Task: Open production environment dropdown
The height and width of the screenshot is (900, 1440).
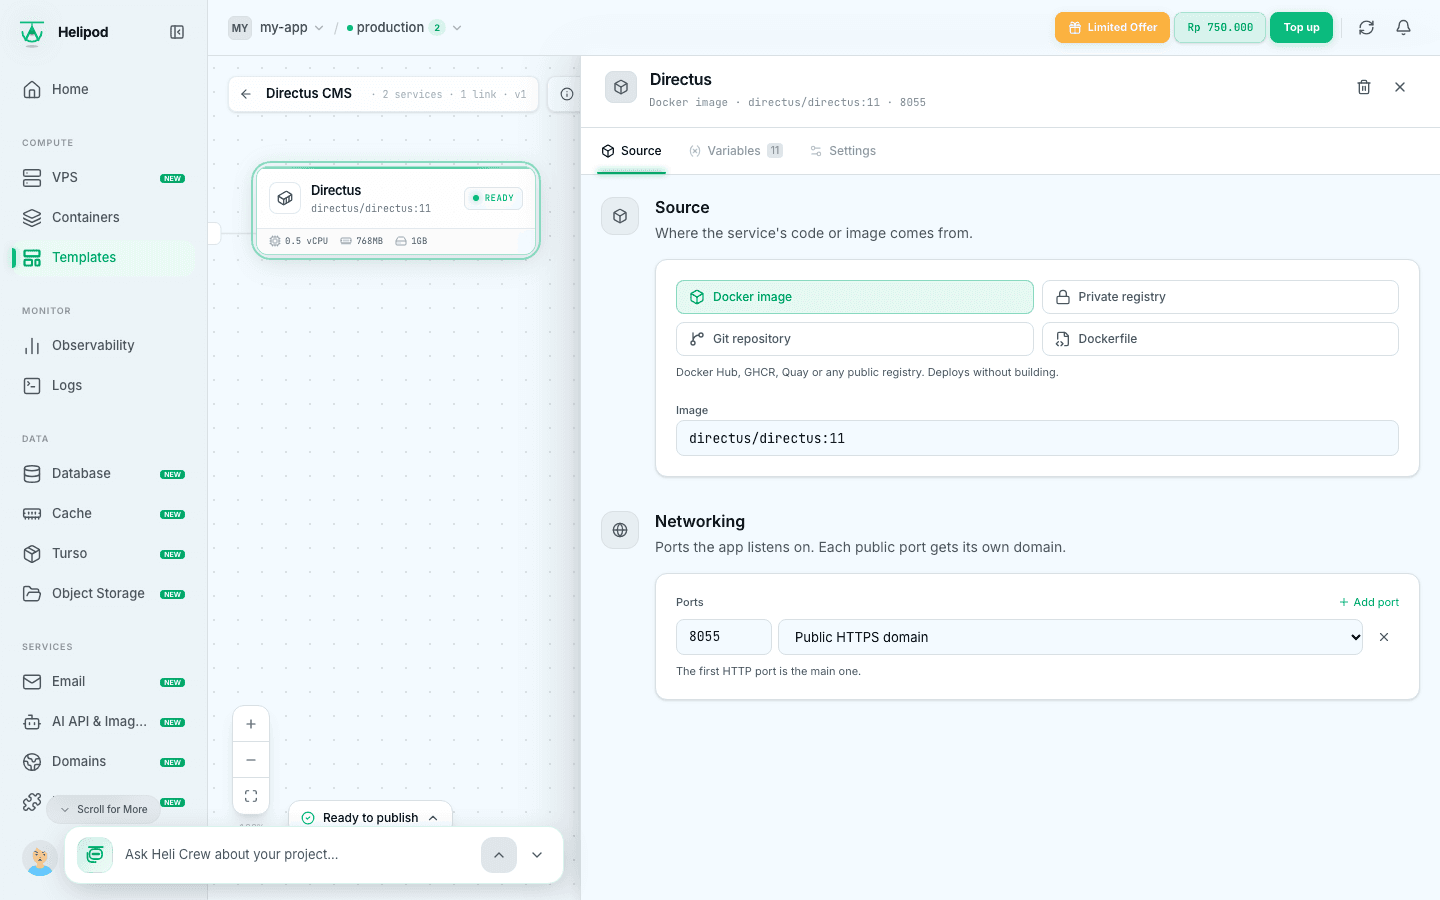Action: (404, 28)
